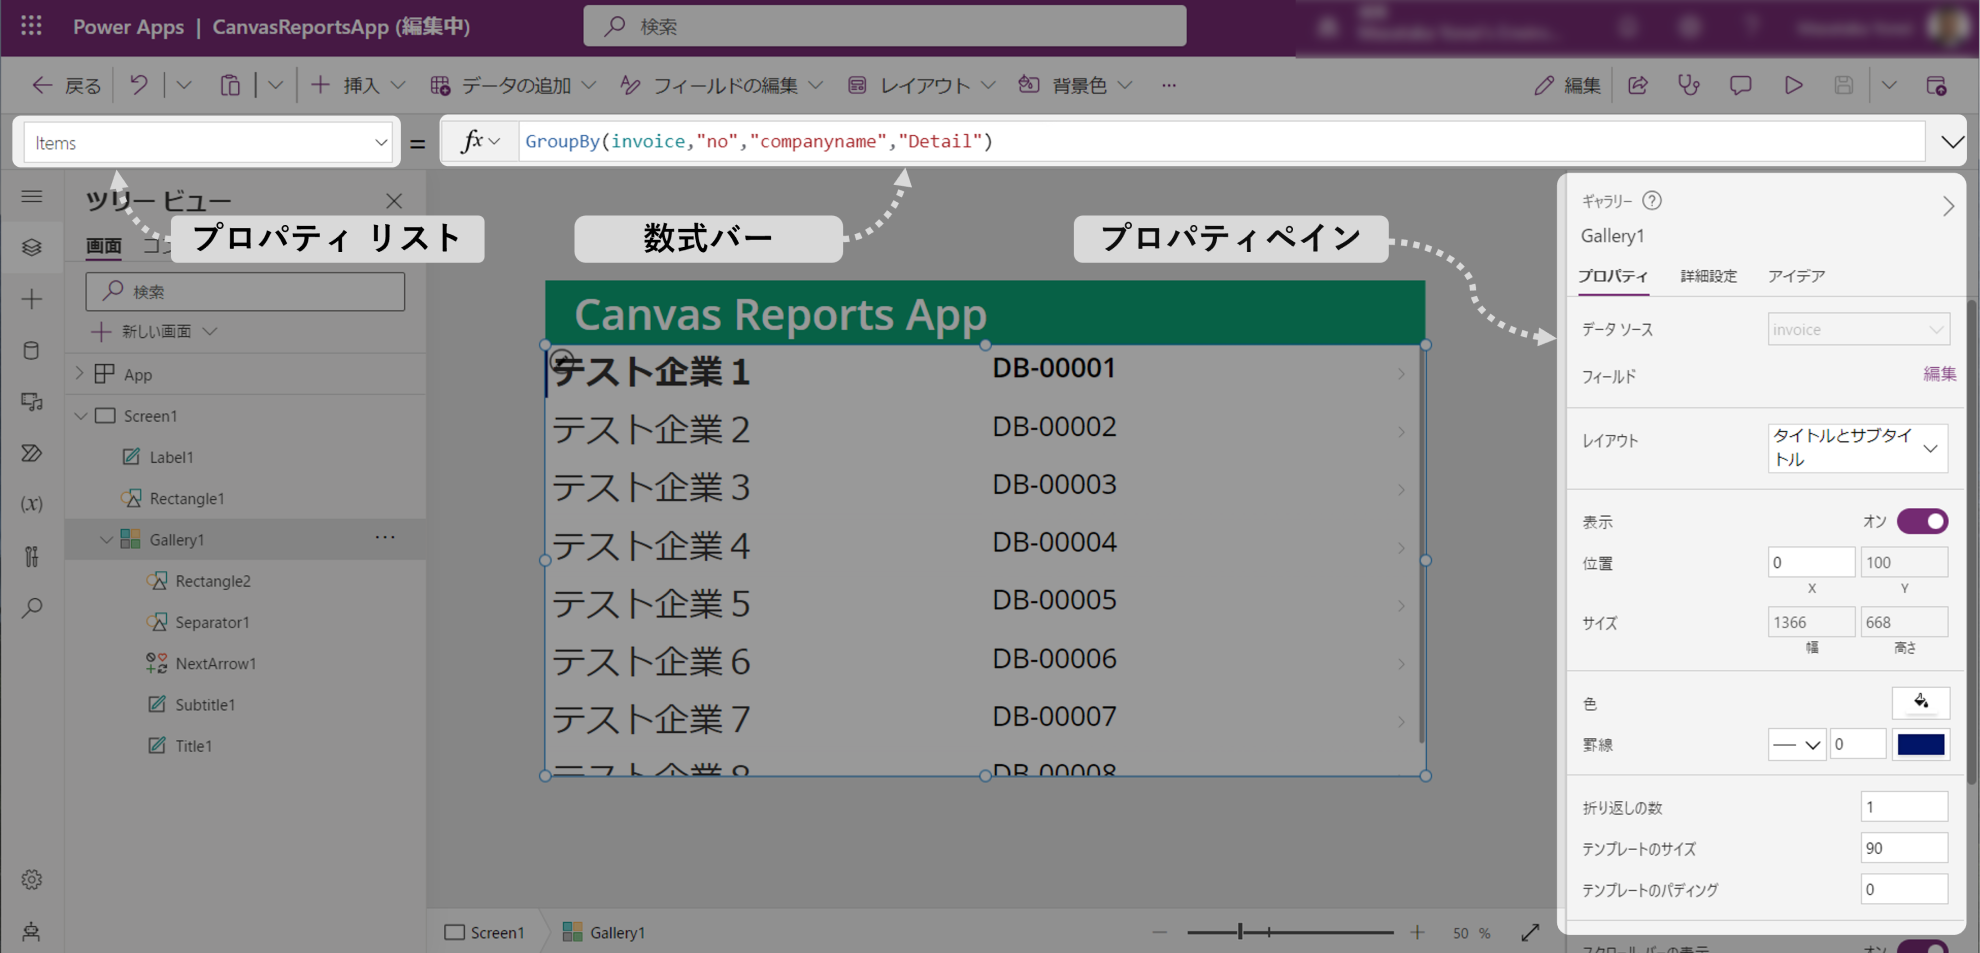Image resolution: width=1980 pixels, height=953 pixels.
Task: Click the gallery help question mark icon
Action: [1652, 200]
